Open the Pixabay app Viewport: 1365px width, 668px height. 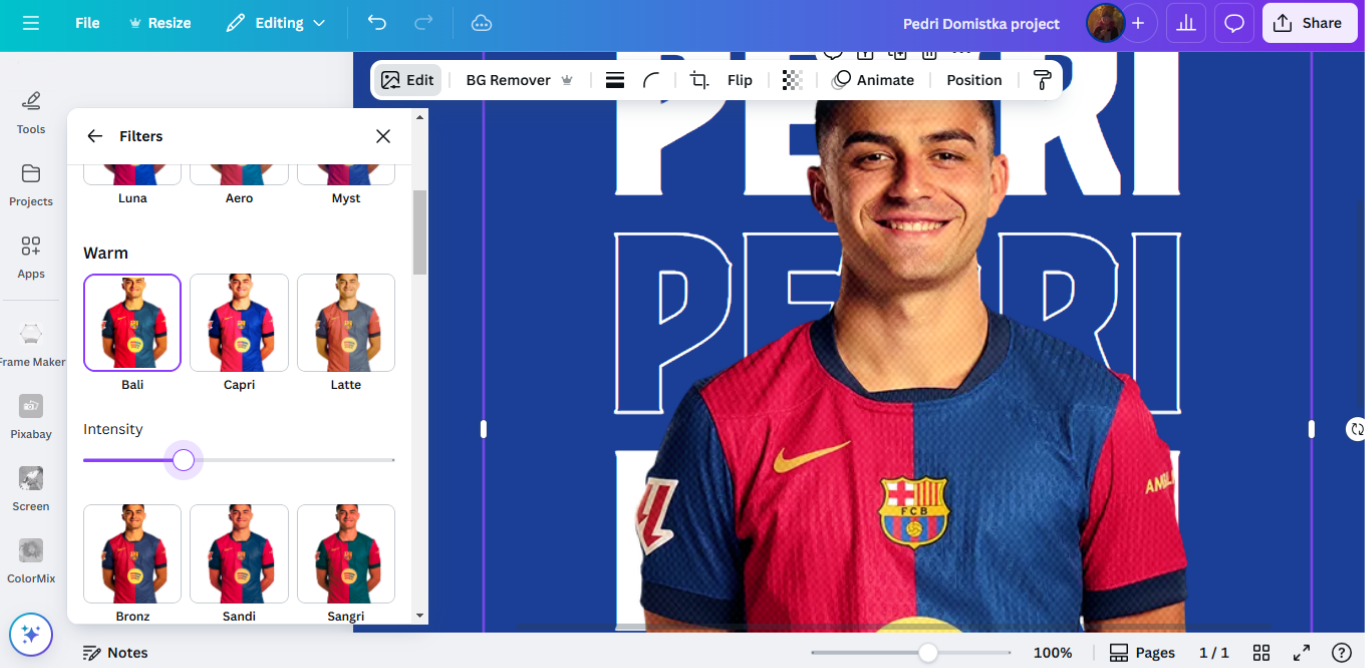31,417
